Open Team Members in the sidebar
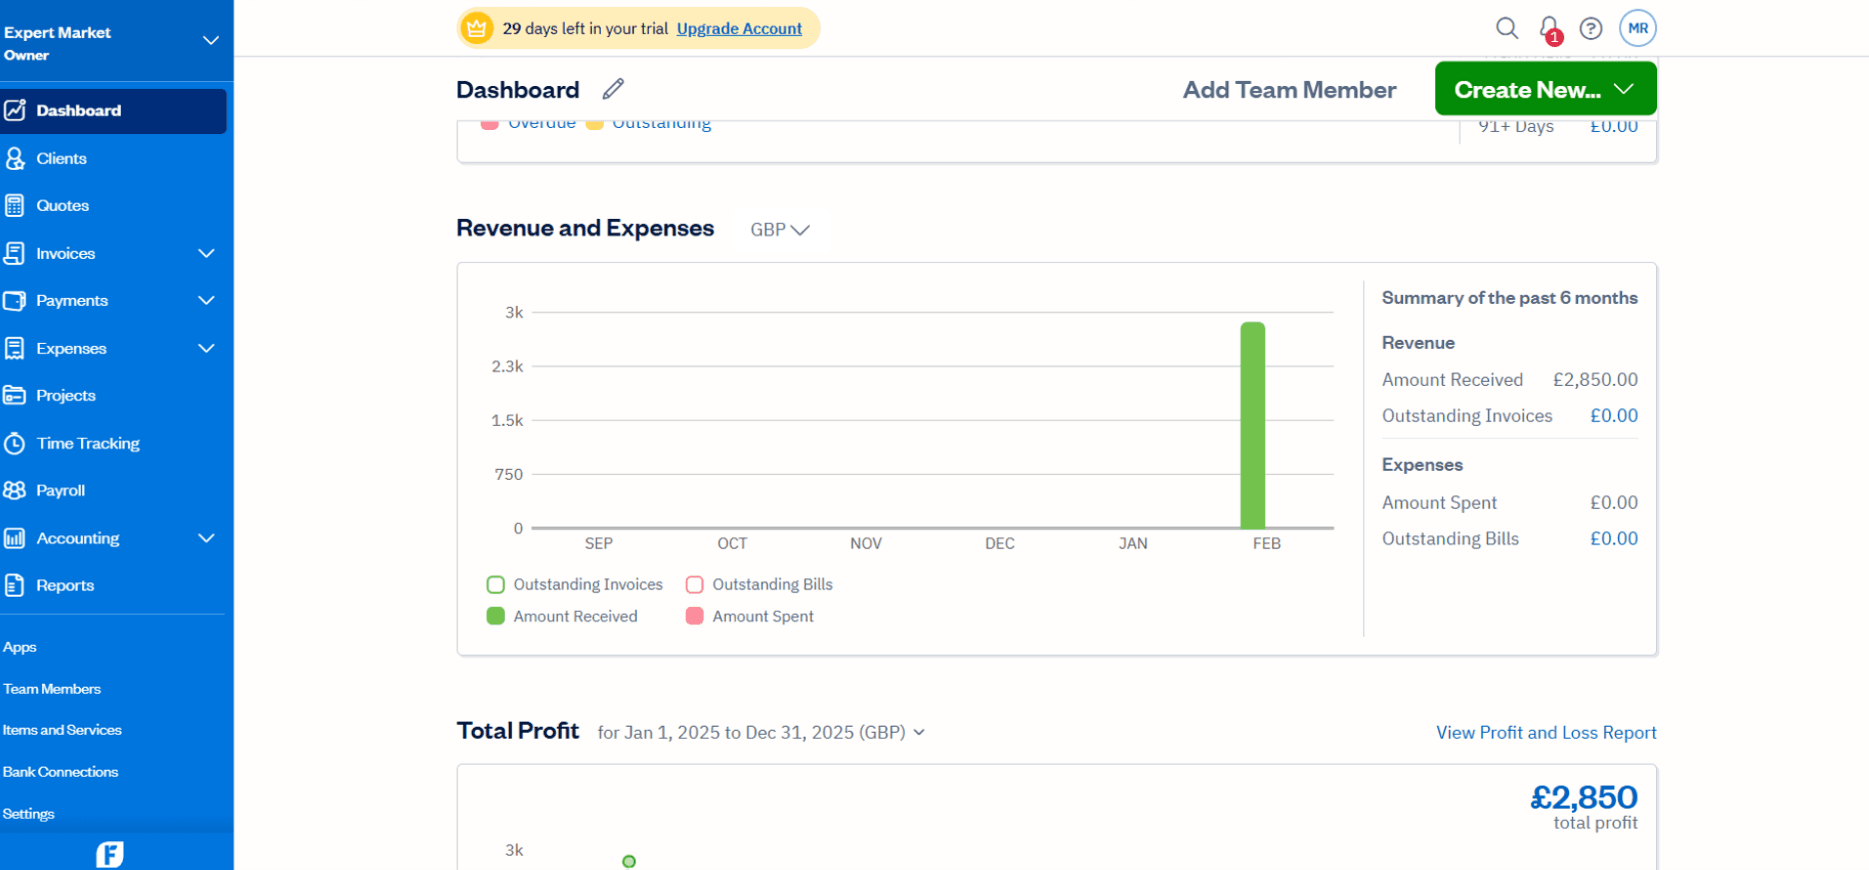Screen dimensions: 1869x870 point(52,689)
